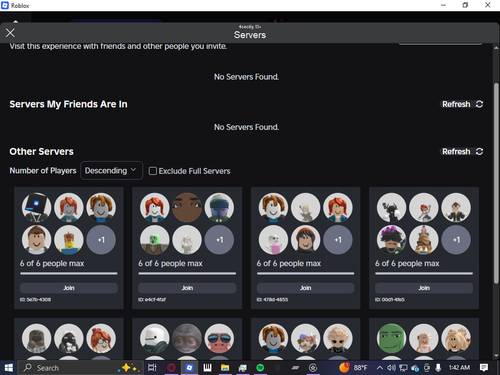Click the big green face avatar
The width and height of the screenshot is (500, 375).
[x=391, y=338]
